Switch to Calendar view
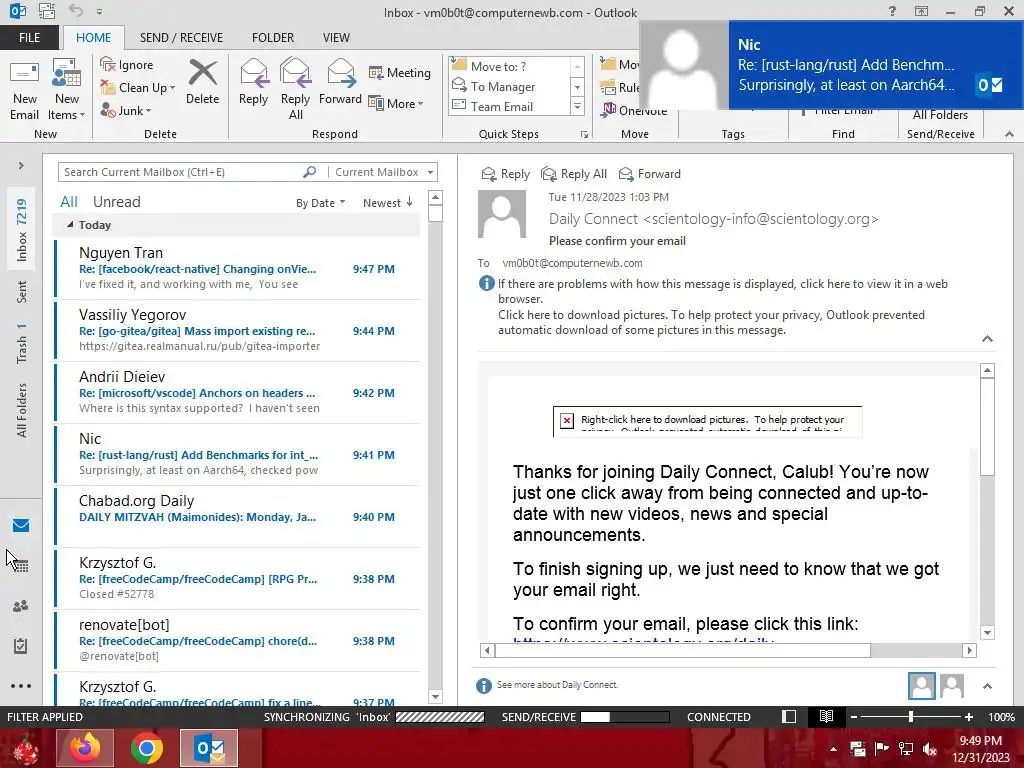The height and width of the screenshot is (768, 1024). coord(21,566)
